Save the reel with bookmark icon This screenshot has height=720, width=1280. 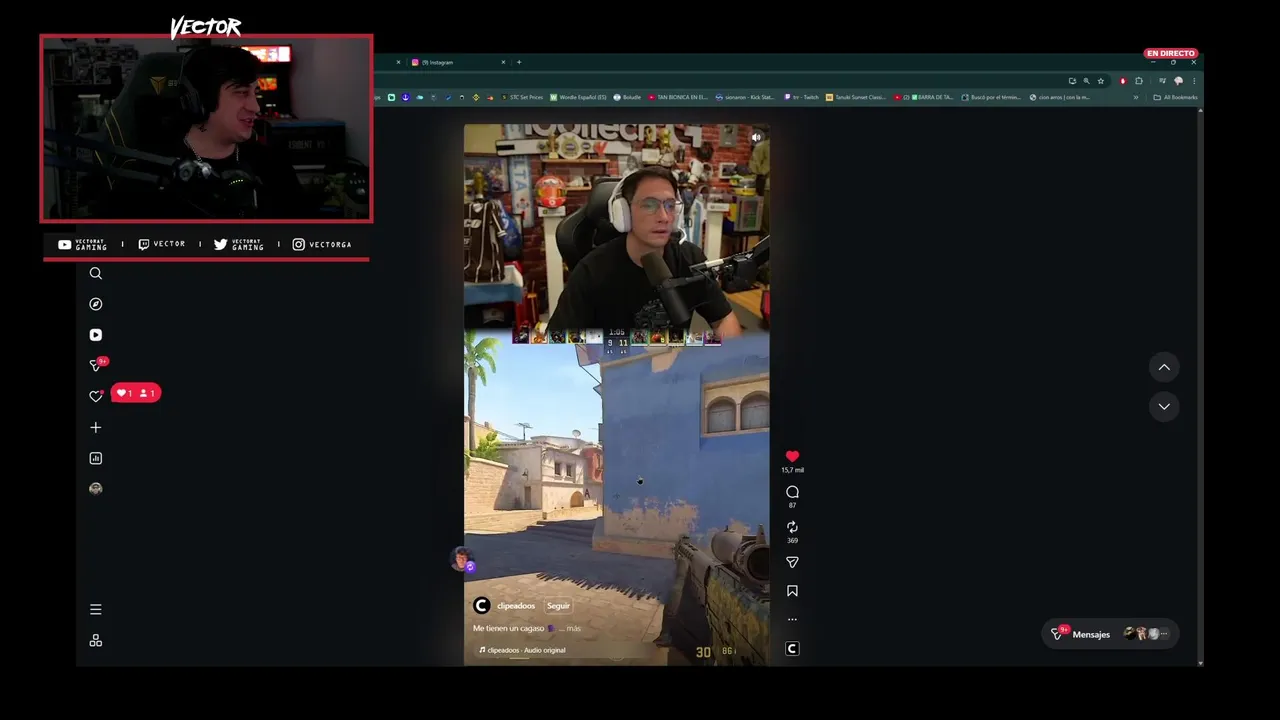coord(792,591)
